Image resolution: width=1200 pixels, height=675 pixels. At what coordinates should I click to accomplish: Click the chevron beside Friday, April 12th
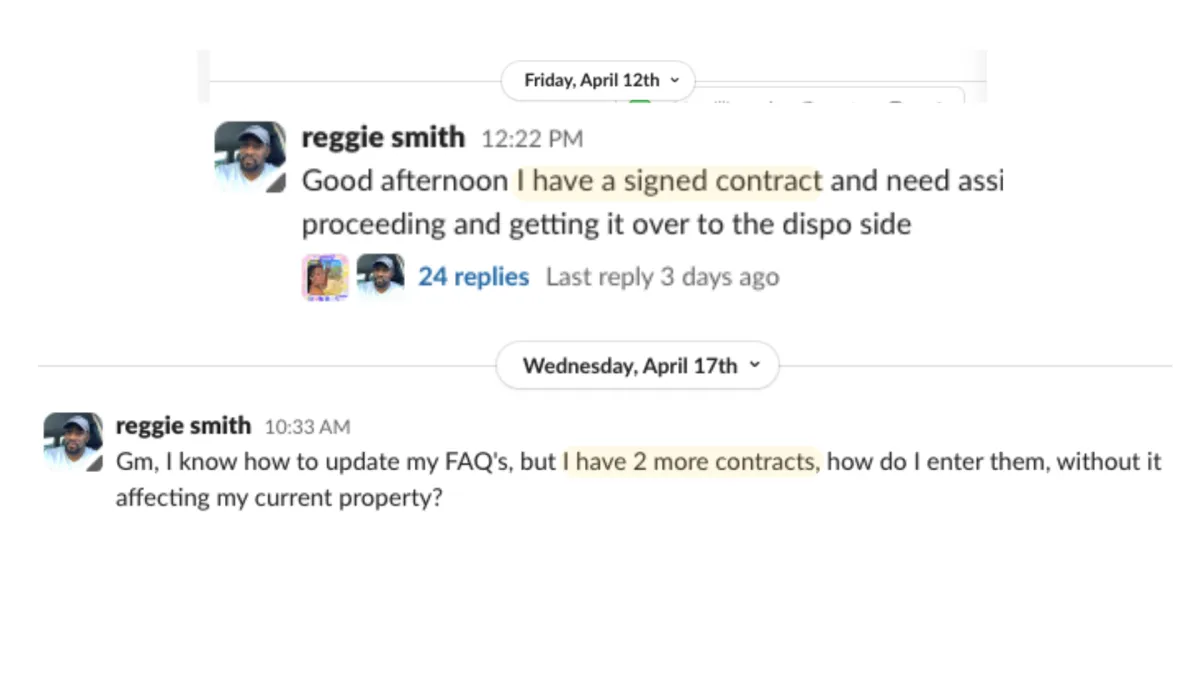675,81
